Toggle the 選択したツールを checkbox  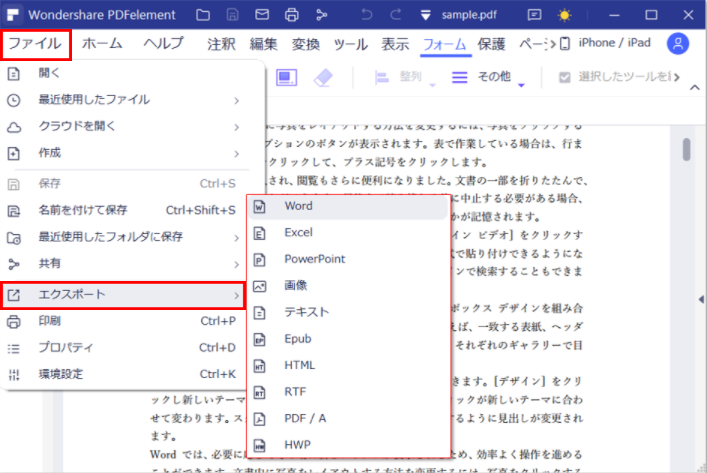coord(565,78)
